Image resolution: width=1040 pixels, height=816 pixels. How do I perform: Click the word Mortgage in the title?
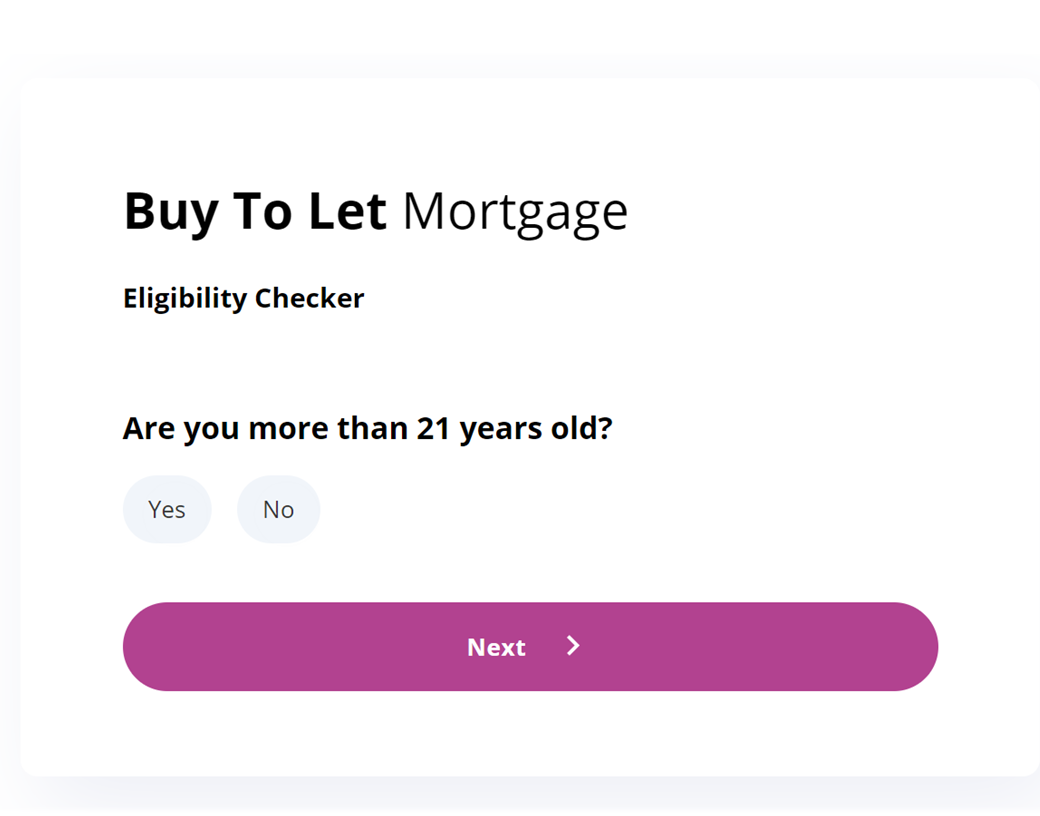pos(515,213)
